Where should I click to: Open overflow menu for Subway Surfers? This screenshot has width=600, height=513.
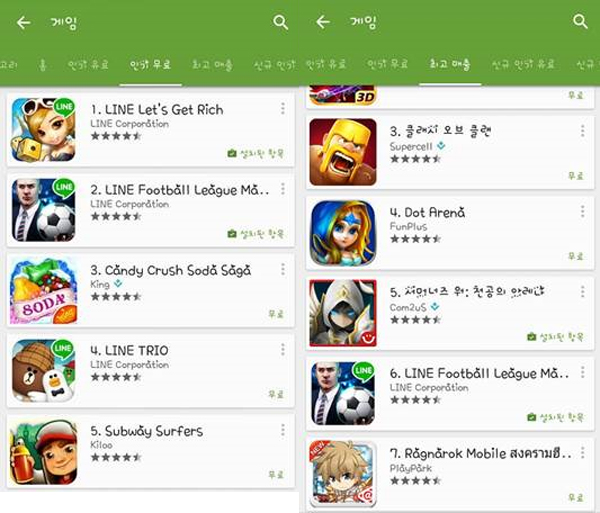pos(283,430)
